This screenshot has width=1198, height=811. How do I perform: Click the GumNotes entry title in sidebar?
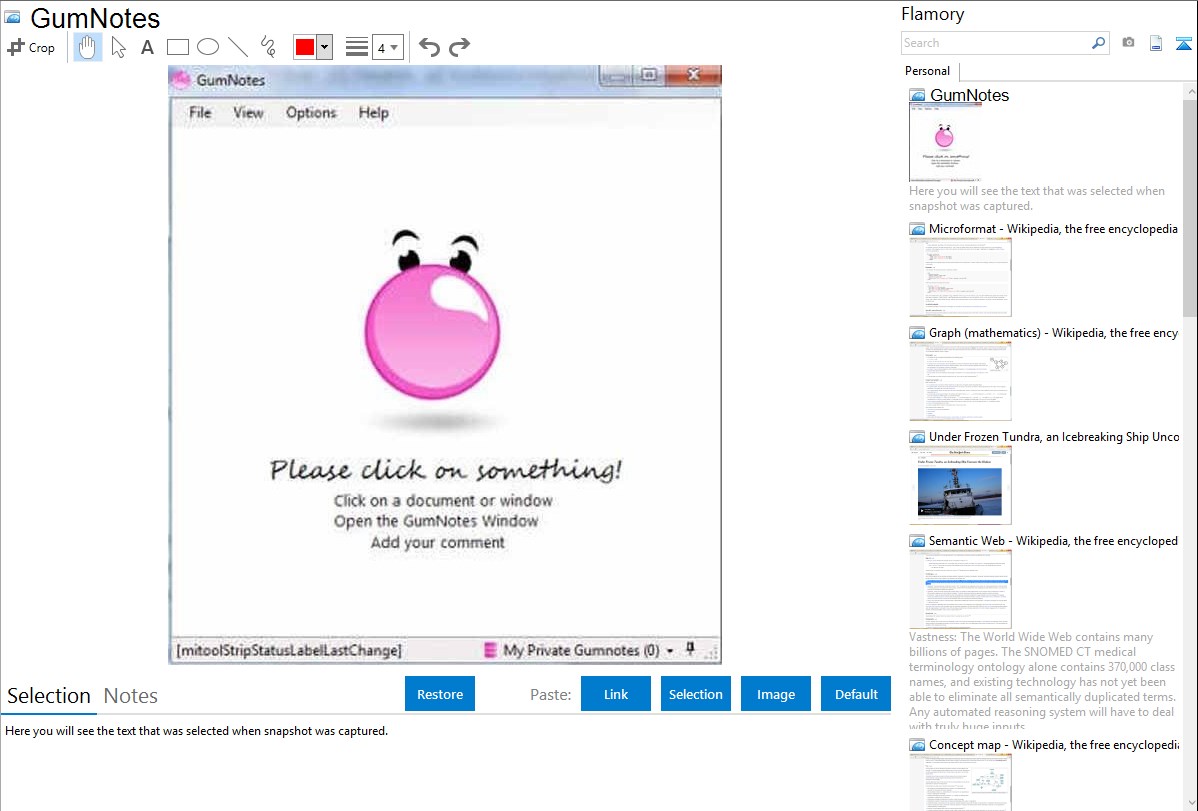click(969, 96)
